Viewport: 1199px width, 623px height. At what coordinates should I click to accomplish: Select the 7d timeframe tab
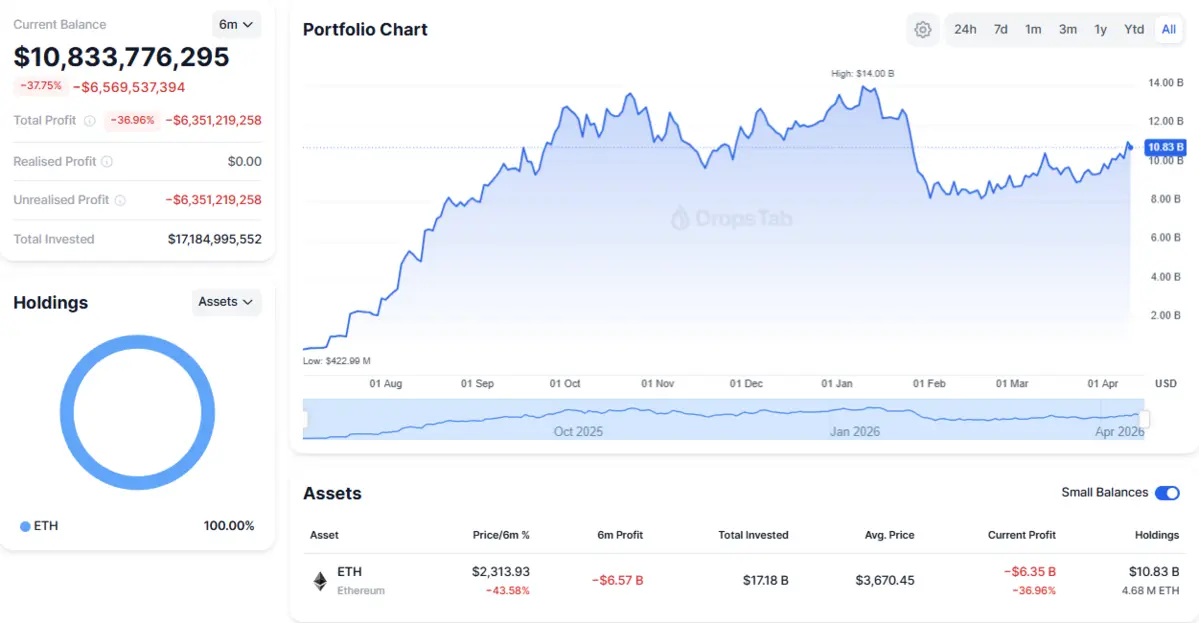pos(1000,29)
